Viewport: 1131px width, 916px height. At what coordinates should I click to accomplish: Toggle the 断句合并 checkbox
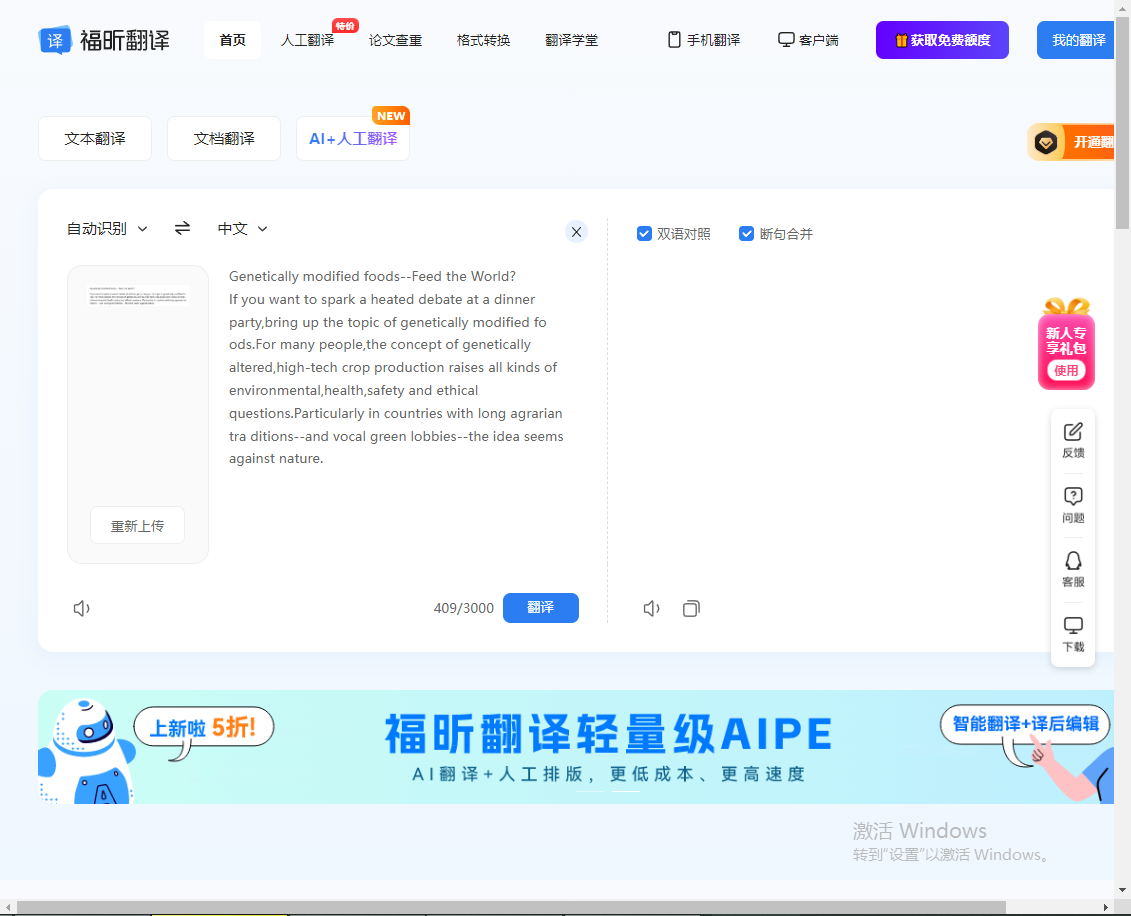click(747, 234)
